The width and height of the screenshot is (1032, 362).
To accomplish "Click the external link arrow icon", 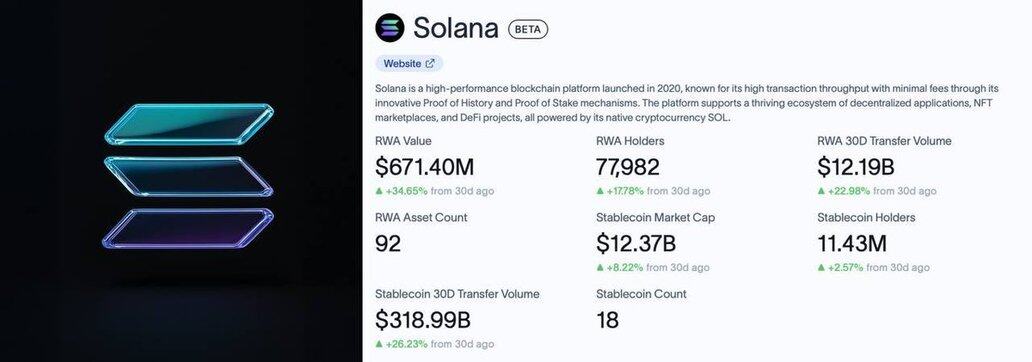I will click(x=430, y=64).
